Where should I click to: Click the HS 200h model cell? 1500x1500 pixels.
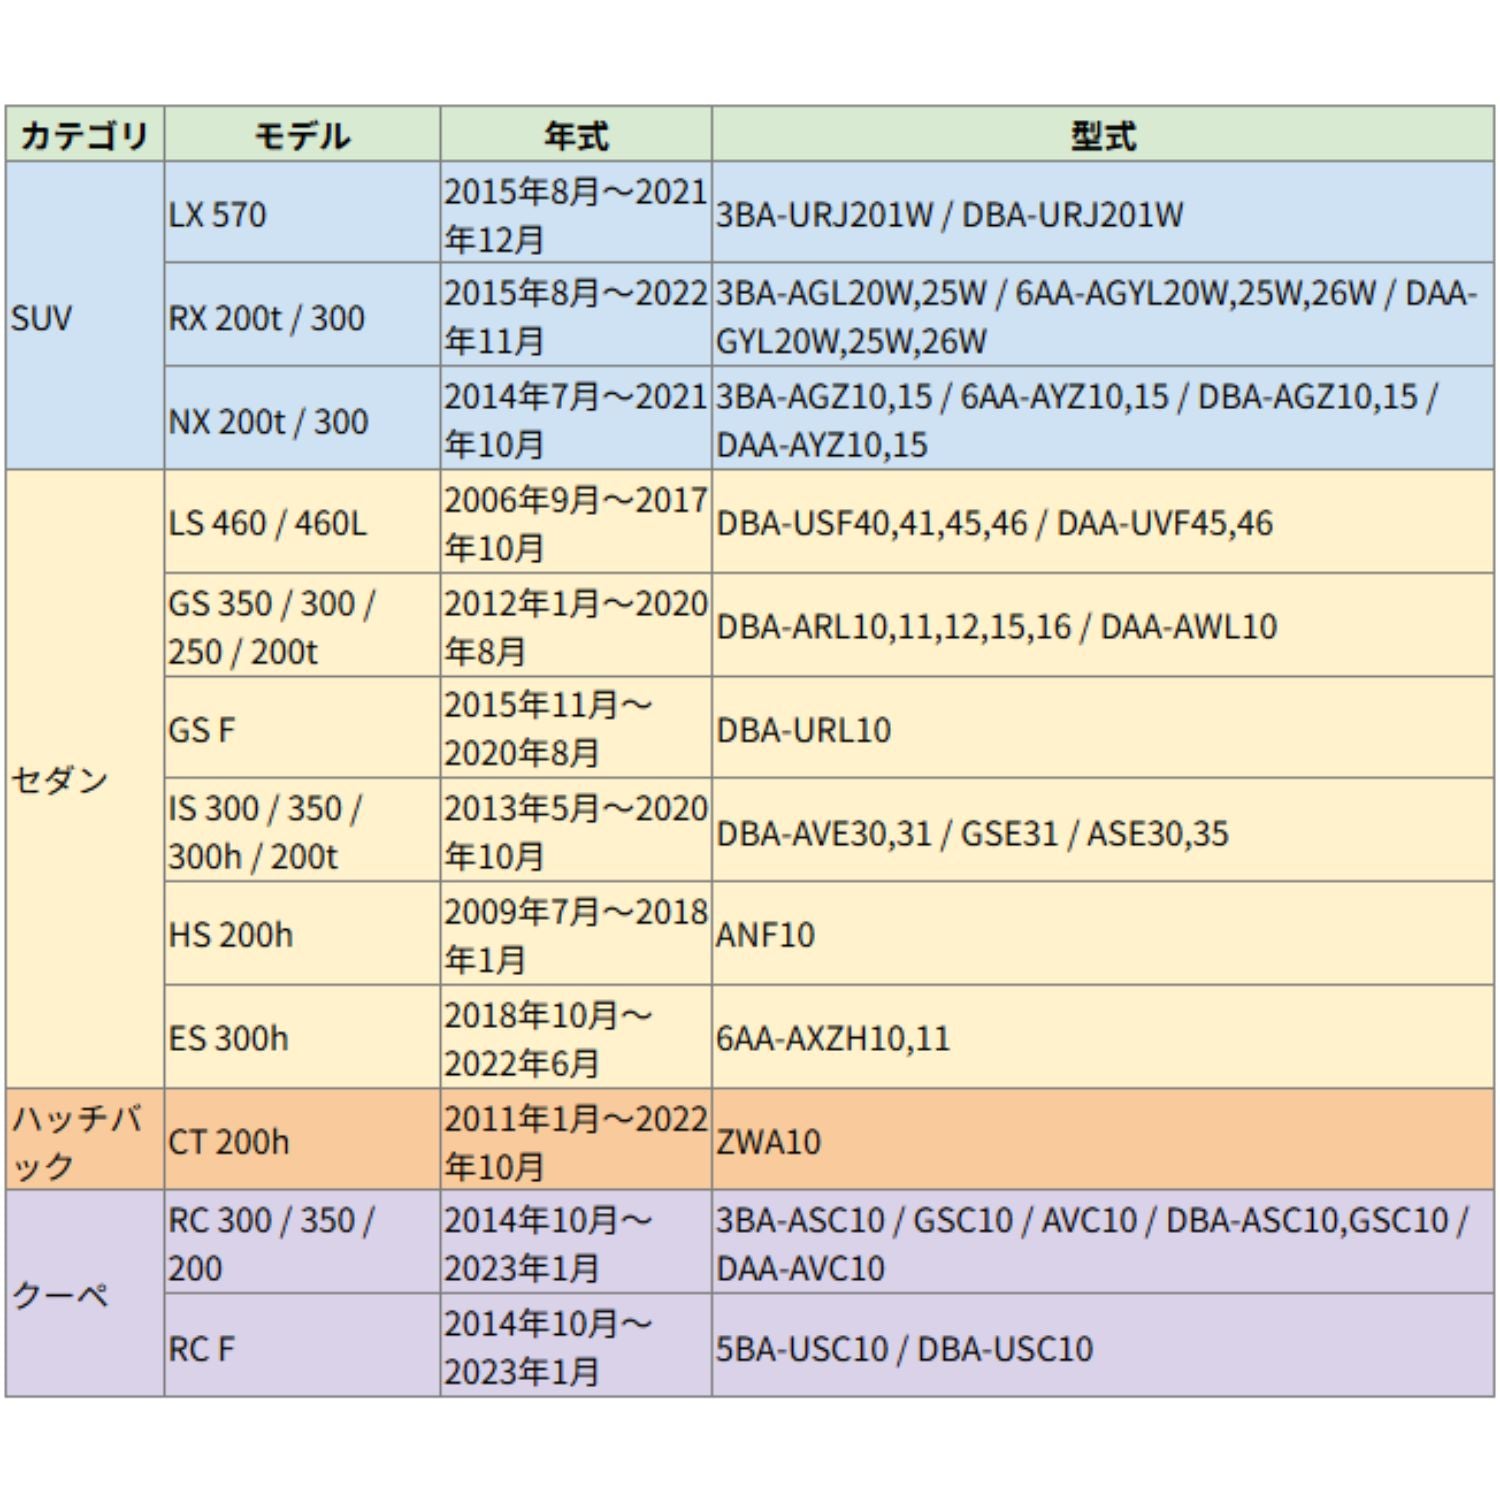click(302, 933)
